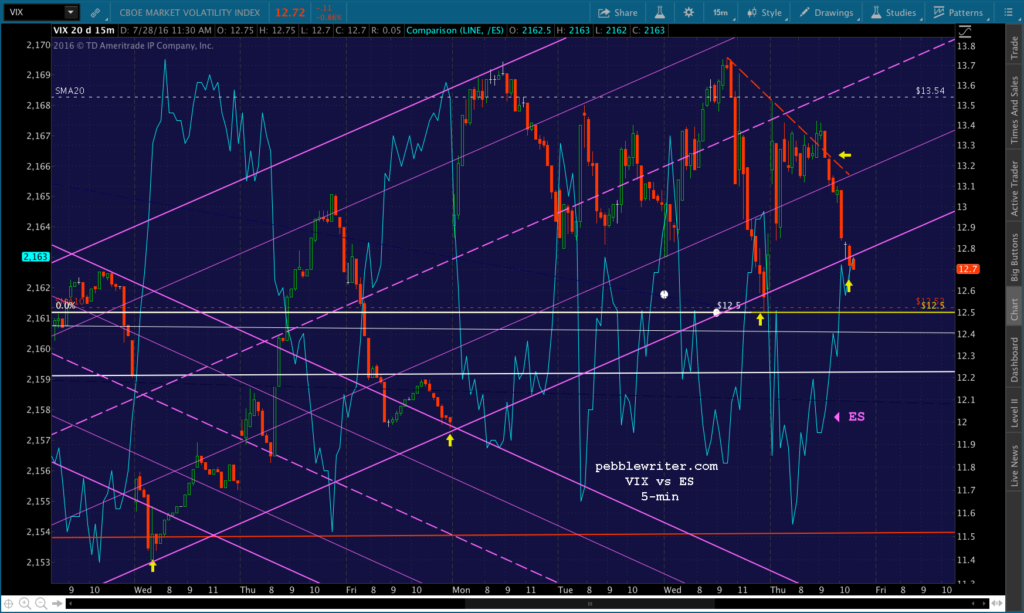Click the 2,170 value on left axis
The width and height of the screenshot is (1024, 613).
38,45
